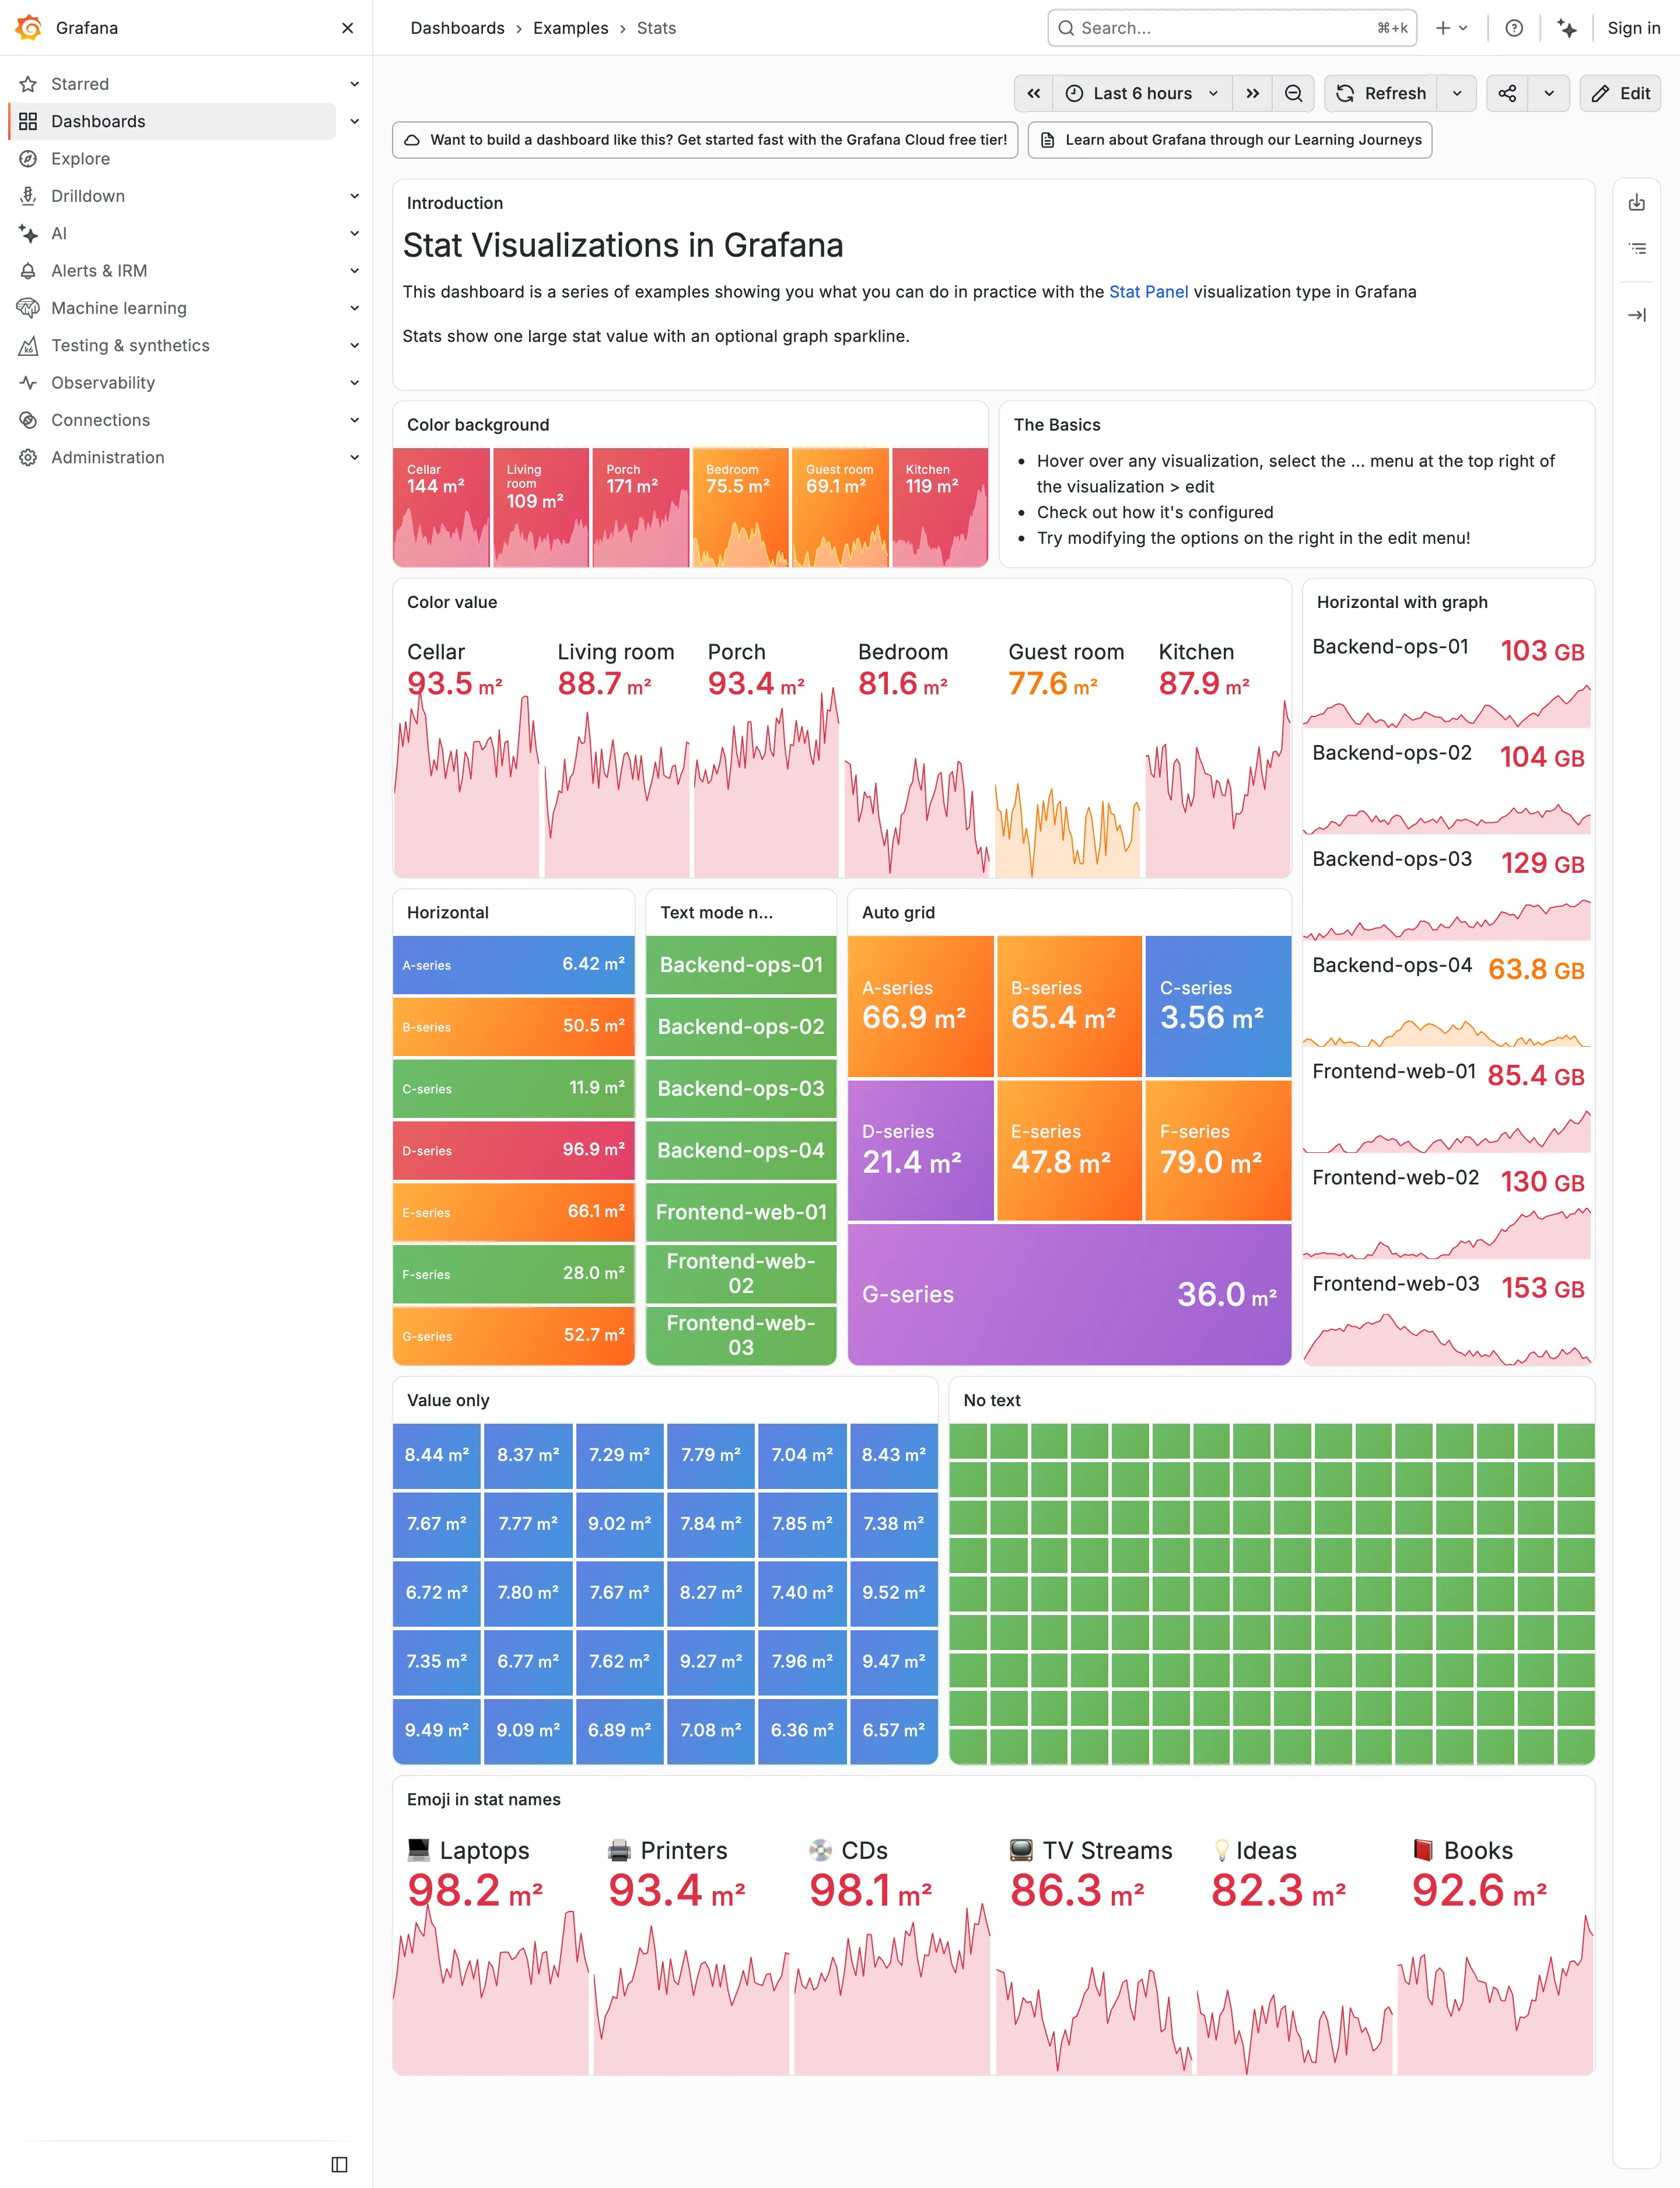Click the Administration gear icon
This screenshot has width=1680, height=2188.
click(28, 457)
